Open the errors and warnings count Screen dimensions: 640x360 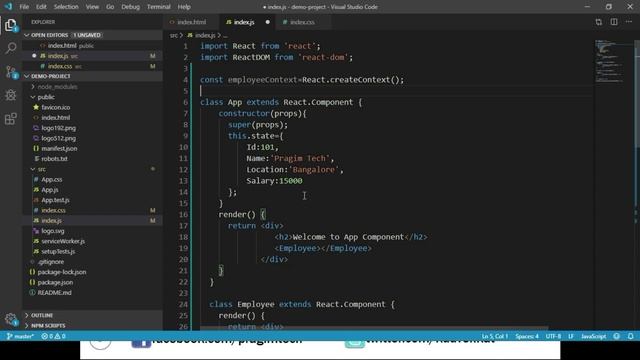point(53,336)
